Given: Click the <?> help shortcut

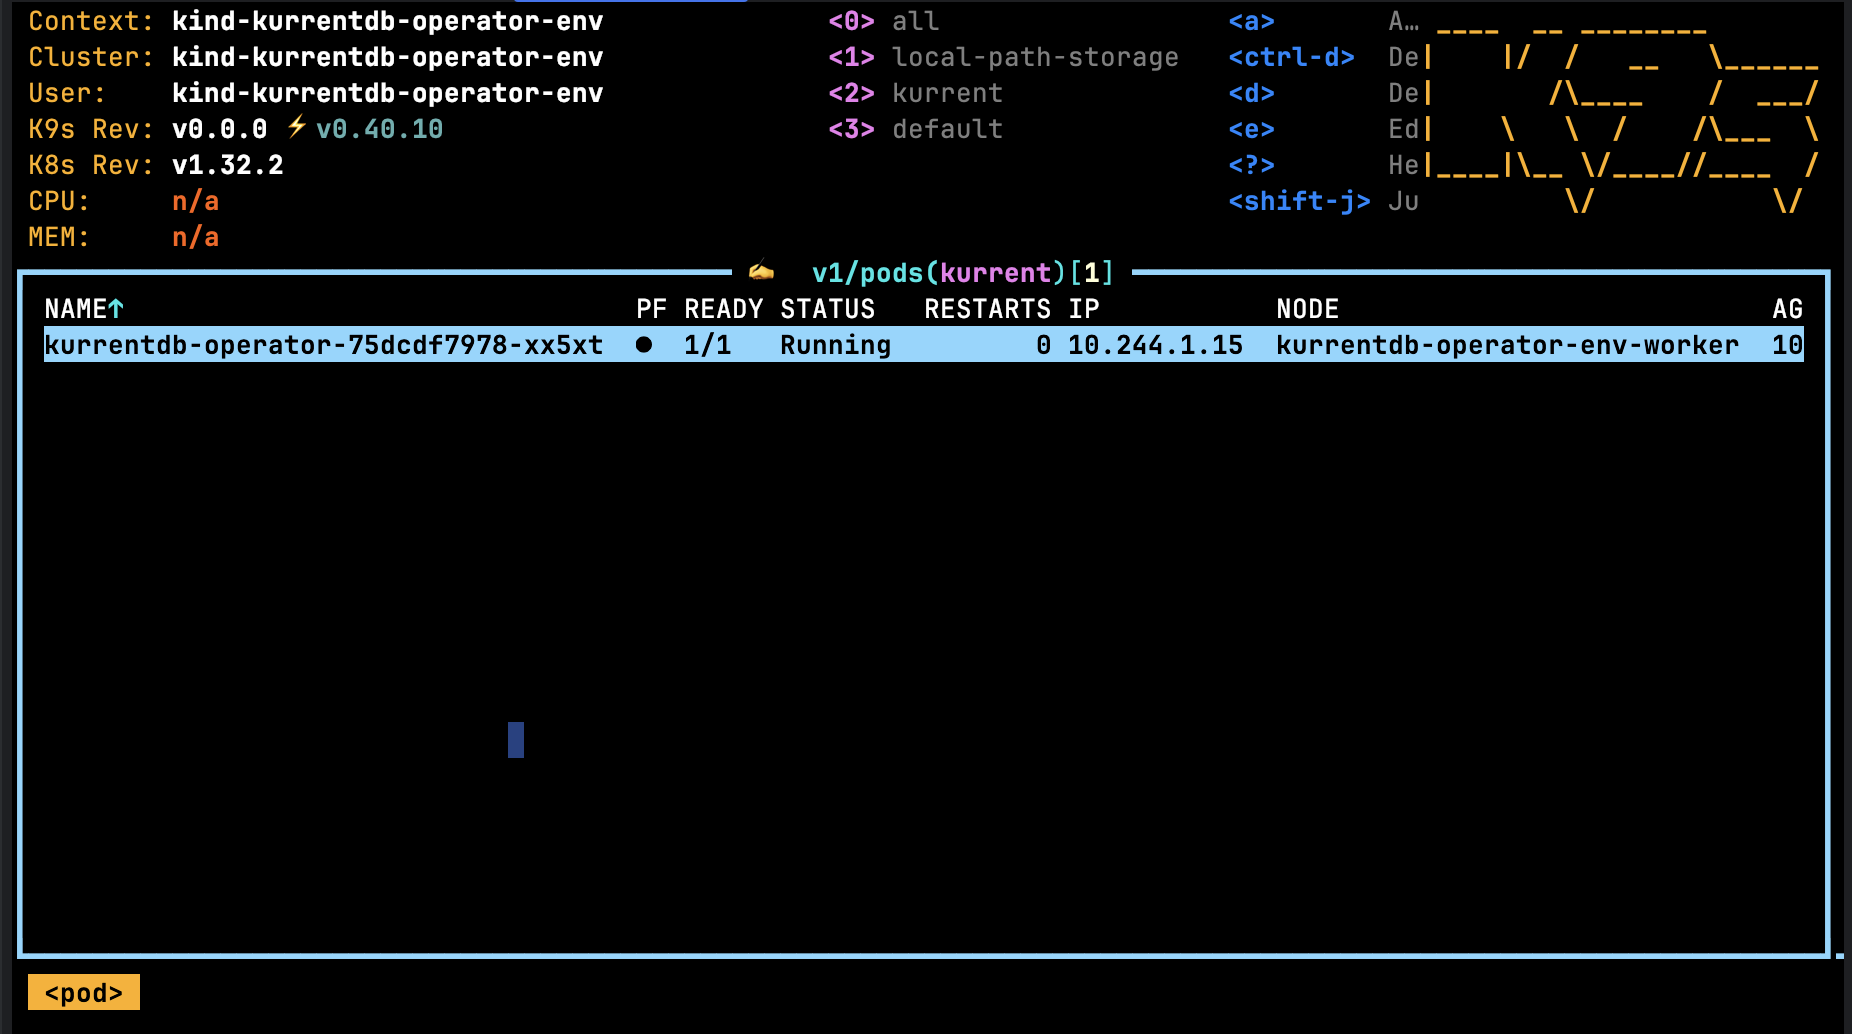Looking at the screenshot, I should tap(1251, 165).
